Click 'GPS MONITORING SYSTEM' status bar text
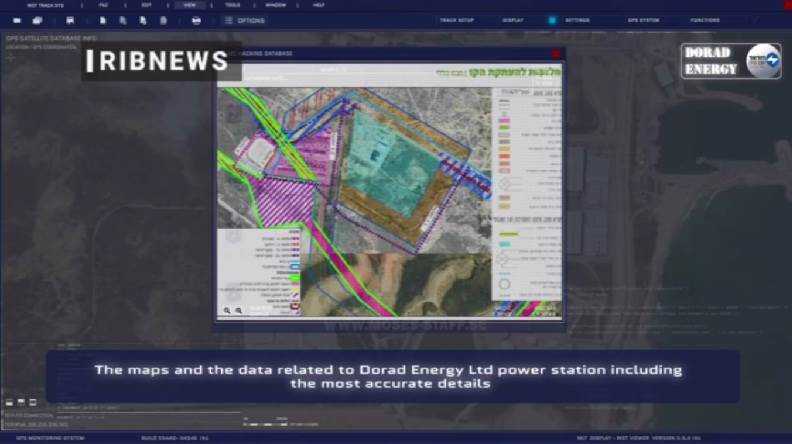Viewport: 792px width, 444px height. (50, 438)
